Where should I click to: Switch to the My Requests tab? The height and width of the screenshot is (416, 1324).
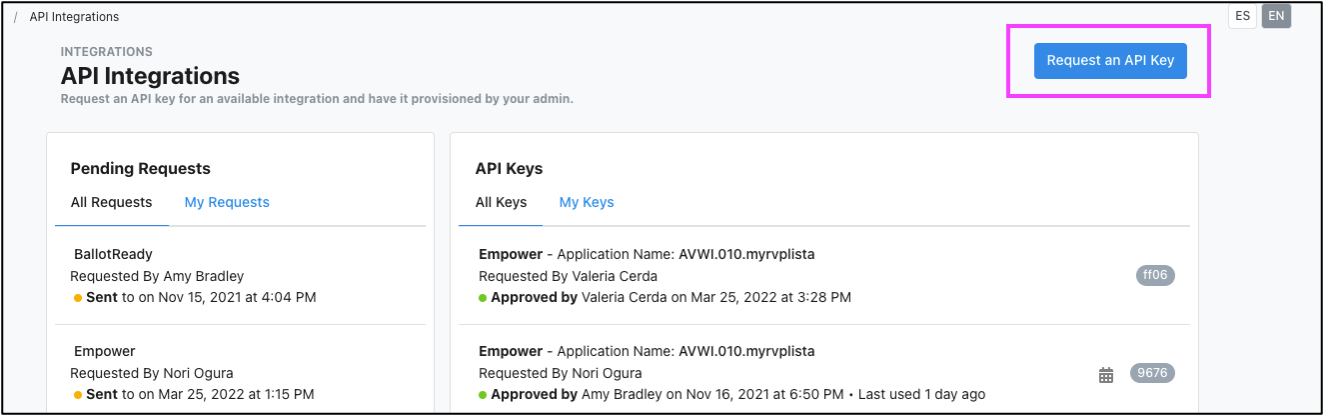tap(227, 202)
